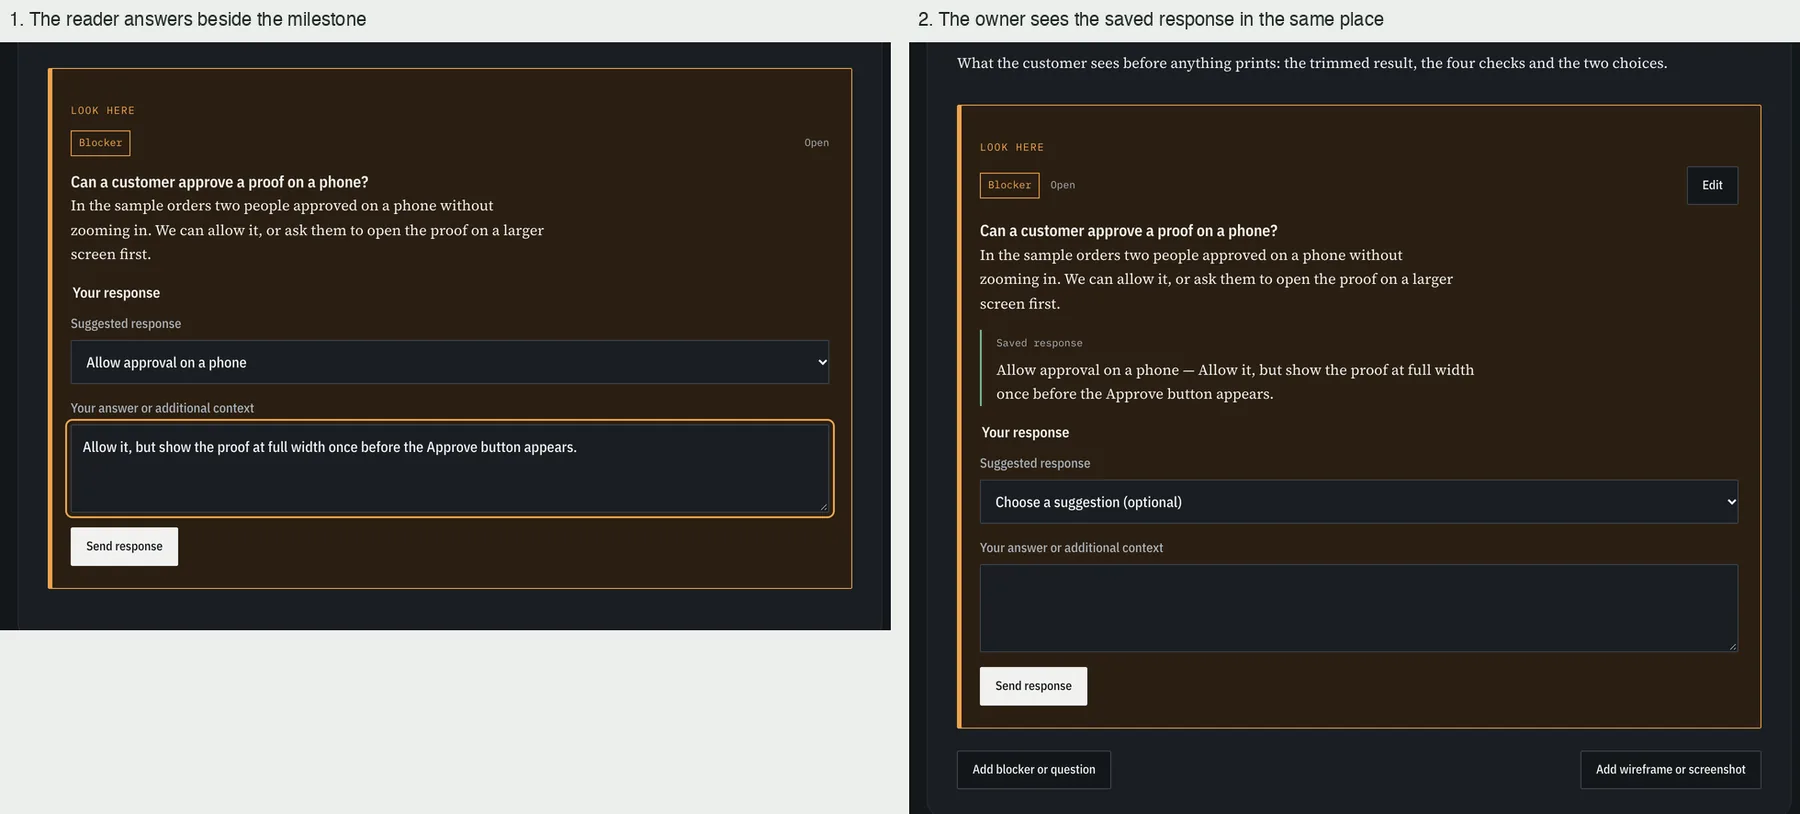Click the 'Saved response' label
Viewport: 1800px width, 814px height.
click(x=1039, y=343)
